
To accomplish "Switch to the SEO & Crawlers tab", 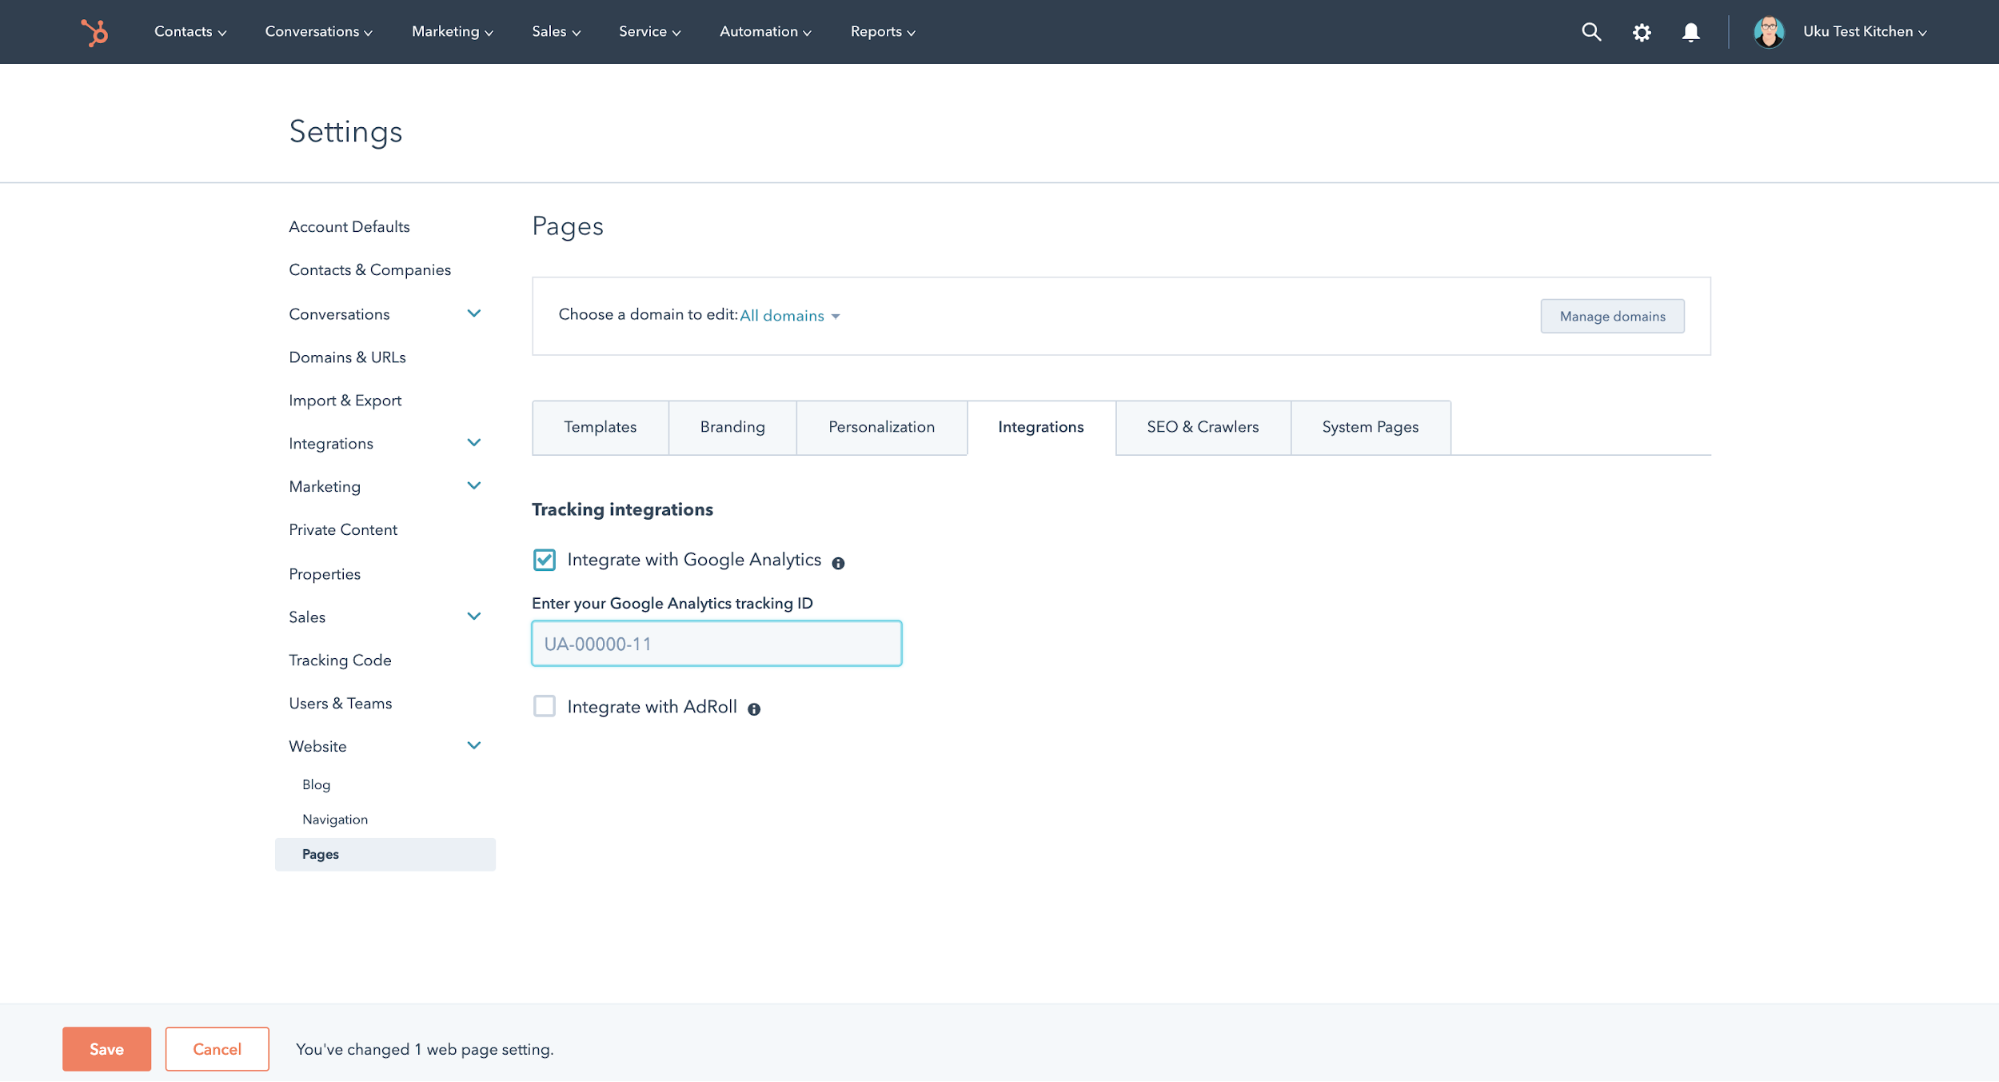I will (x=1203, y=428).
